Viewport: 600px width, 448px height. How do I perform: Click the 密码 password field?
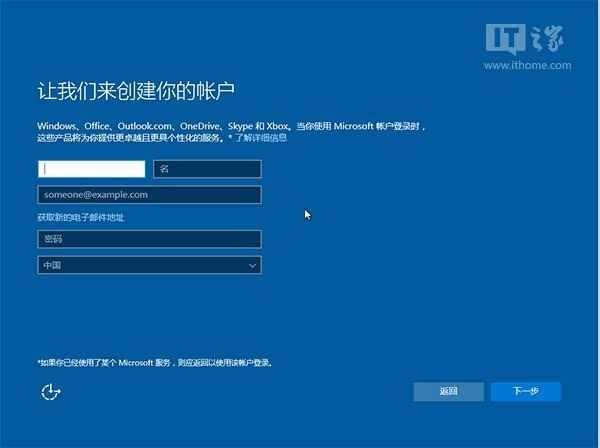(149, 239)
